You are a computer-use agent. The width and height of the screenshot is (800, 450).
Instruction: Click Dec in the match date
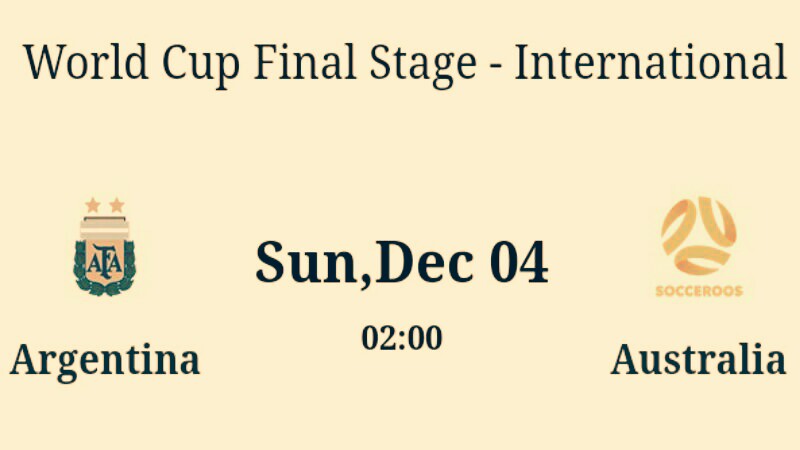(424, 263)
